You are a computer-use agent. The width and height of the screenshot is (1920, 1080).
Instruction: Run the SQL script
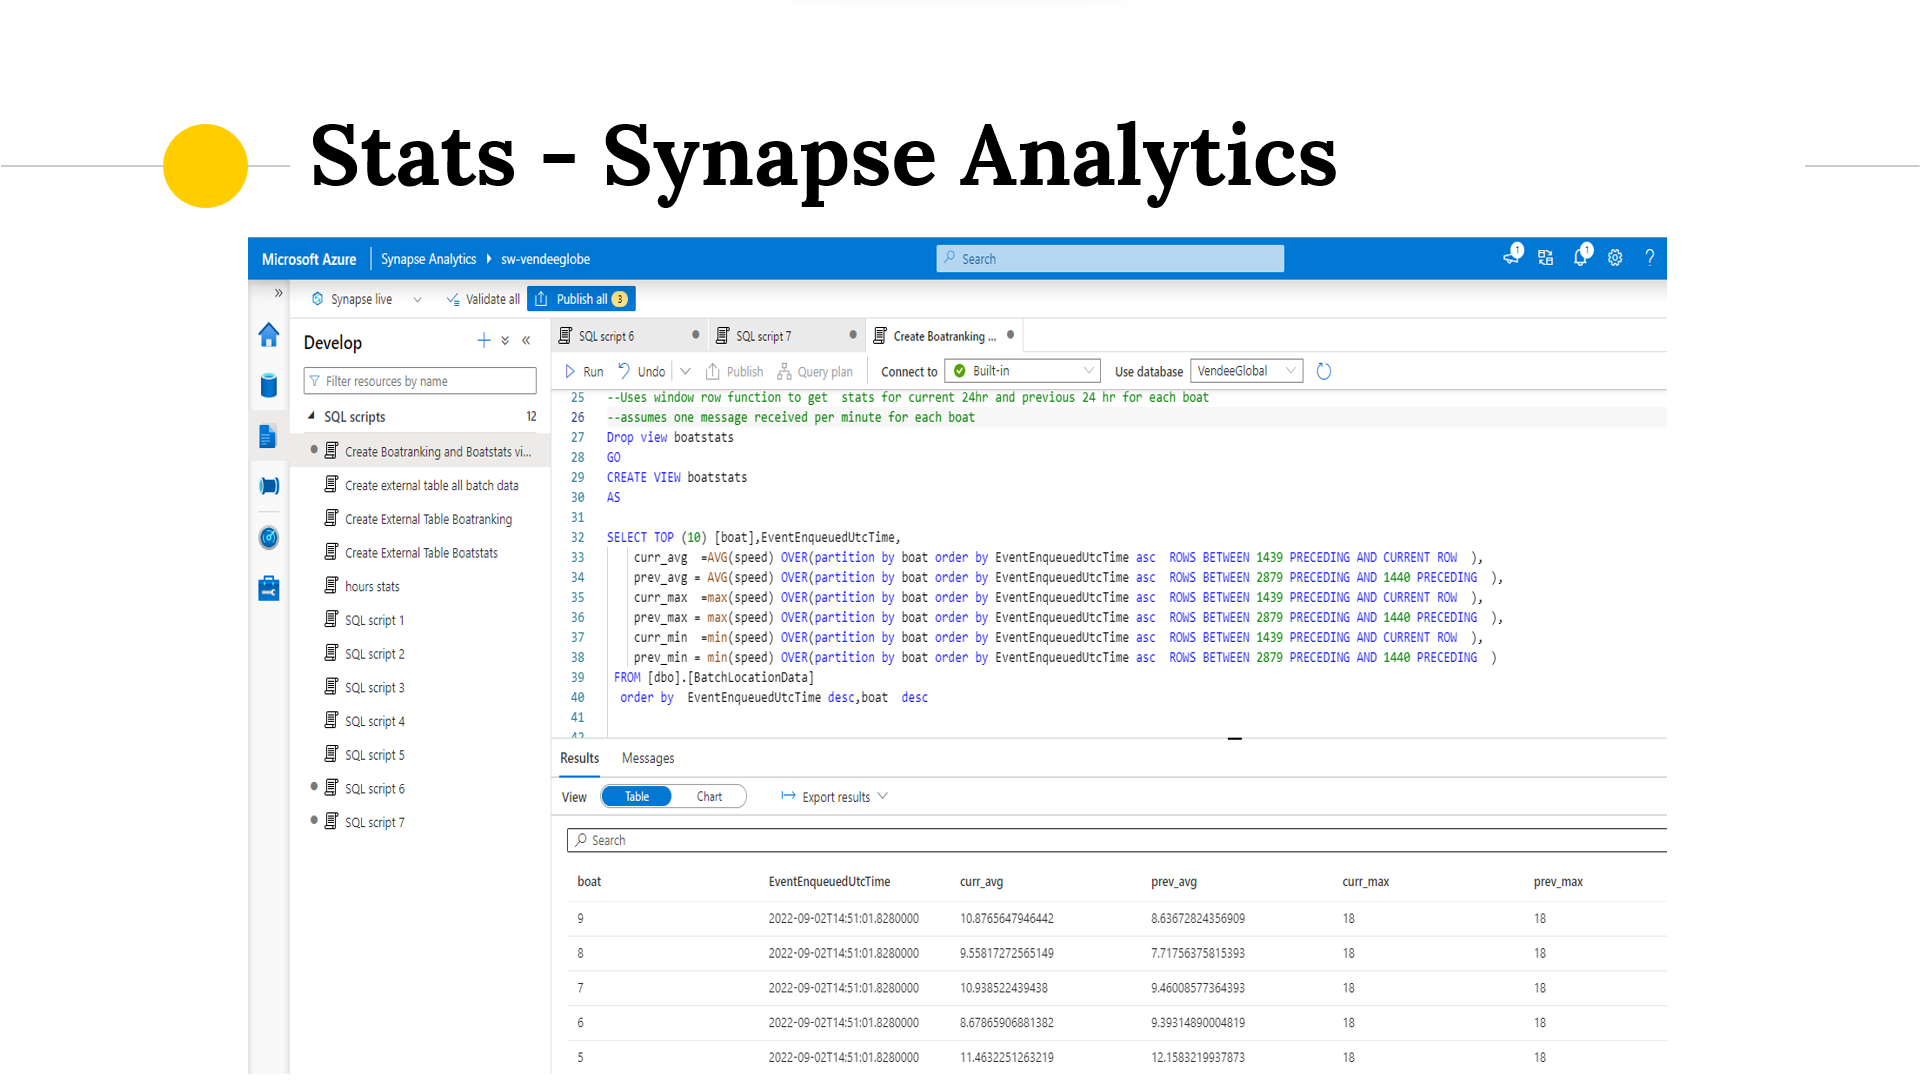[x=584, y=371]
